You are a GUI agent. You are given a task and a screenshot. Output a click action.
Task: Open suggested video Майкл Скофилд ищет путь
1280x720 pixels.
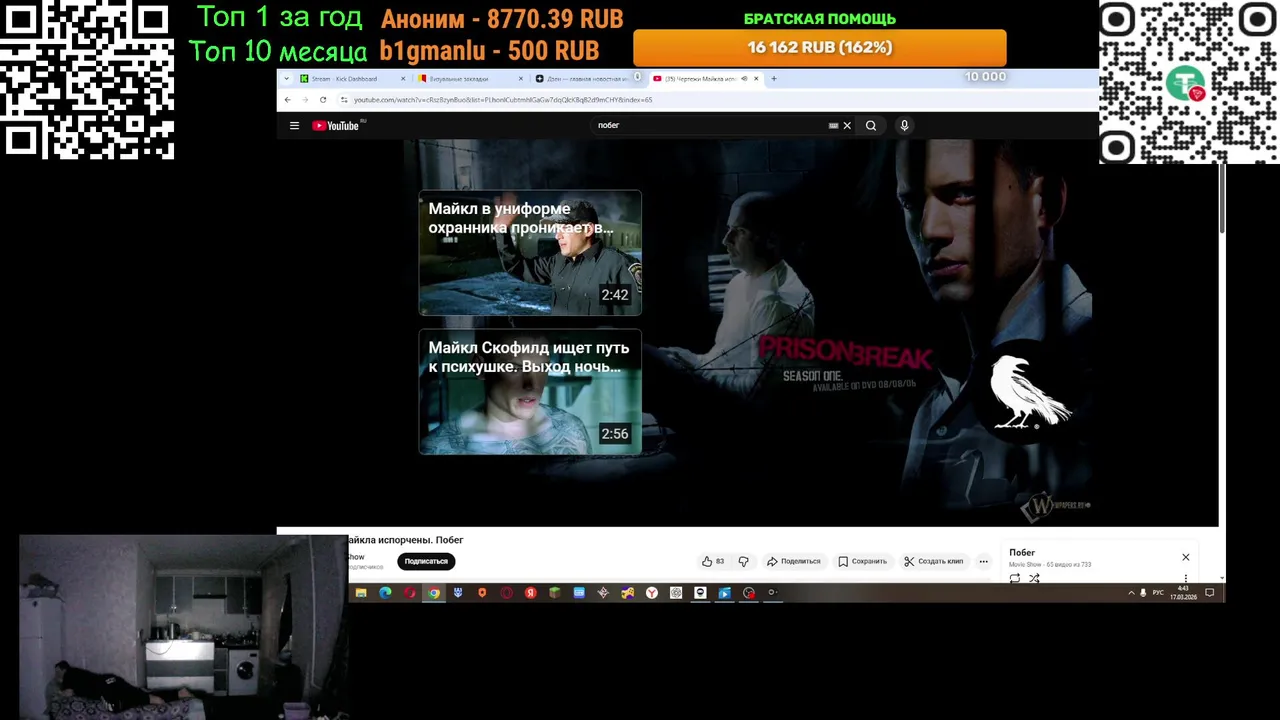click(530, 392)
